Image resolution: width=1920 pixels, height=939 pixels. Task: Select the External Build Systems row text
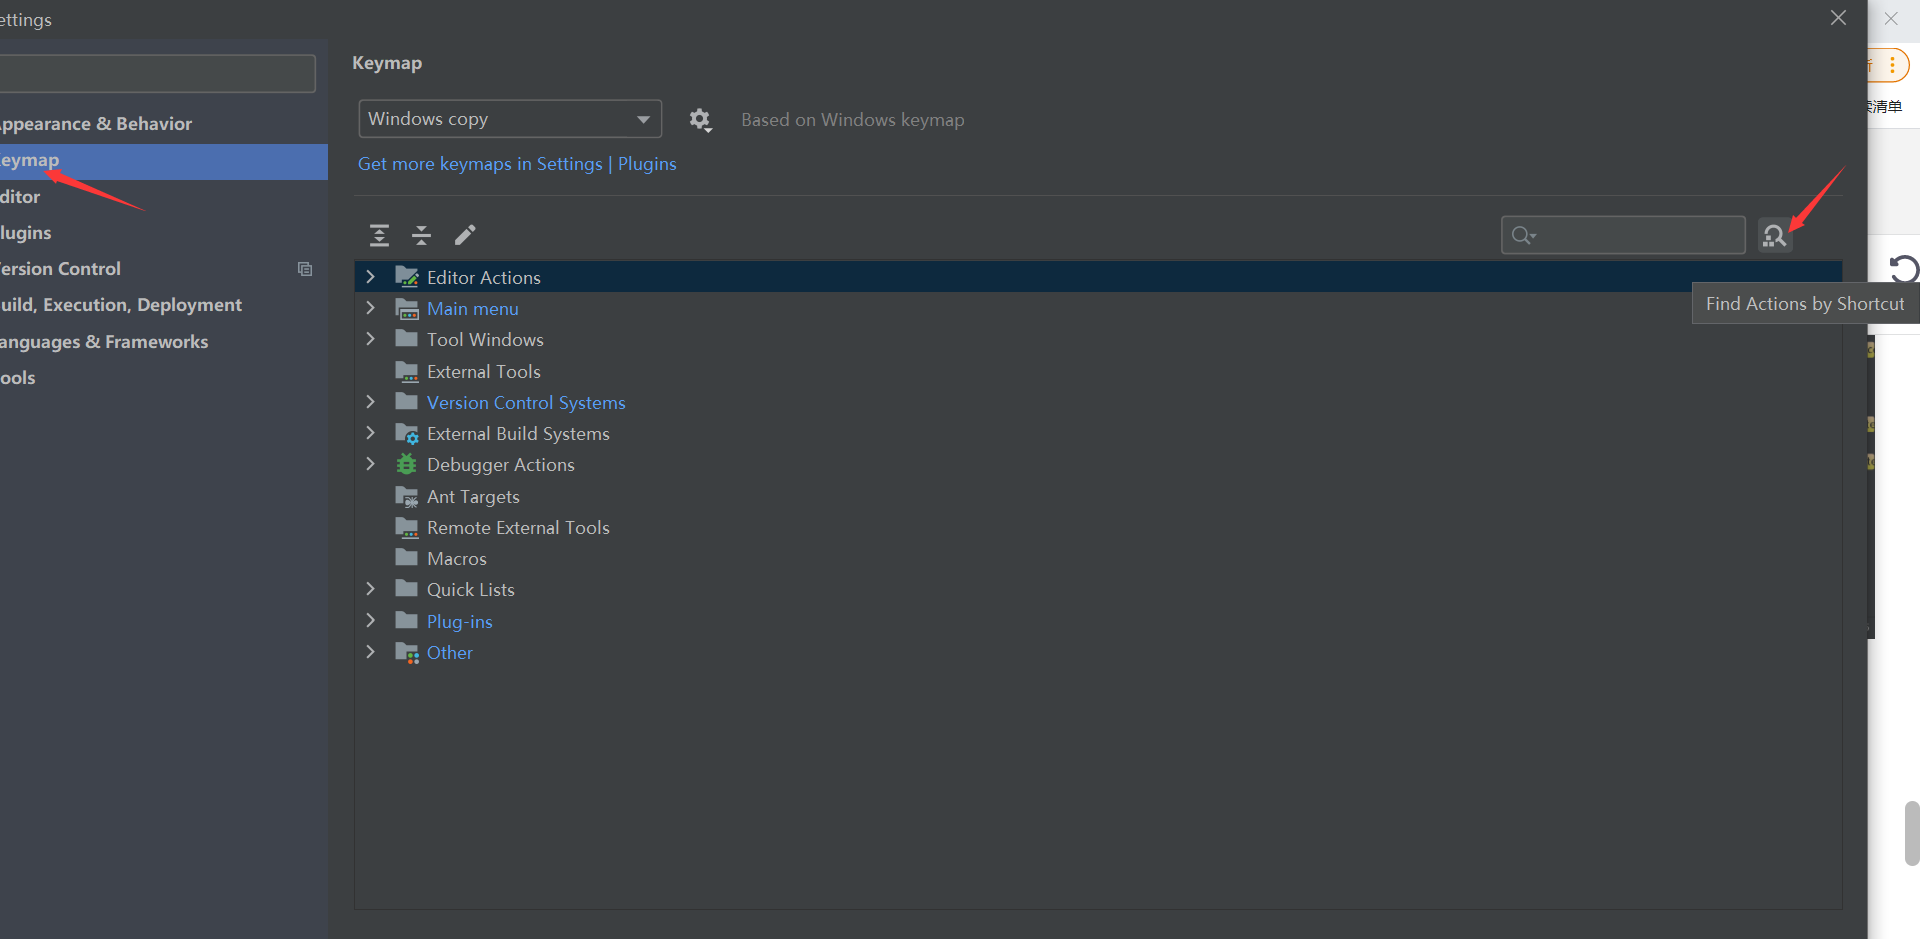[518, 434]
